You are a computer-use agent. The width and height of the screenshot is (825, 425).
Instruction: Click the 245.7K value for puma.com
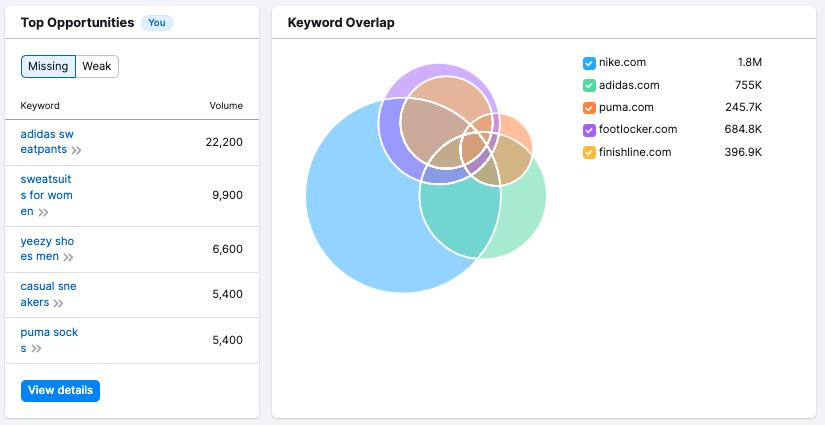(x=743, y=107)
